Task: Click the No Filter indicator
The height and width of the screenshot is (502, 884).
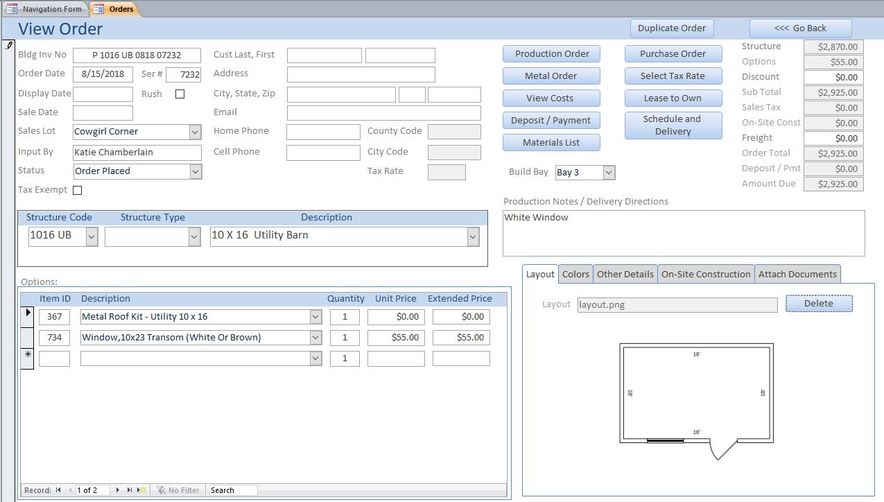Action: coord(178,490)
